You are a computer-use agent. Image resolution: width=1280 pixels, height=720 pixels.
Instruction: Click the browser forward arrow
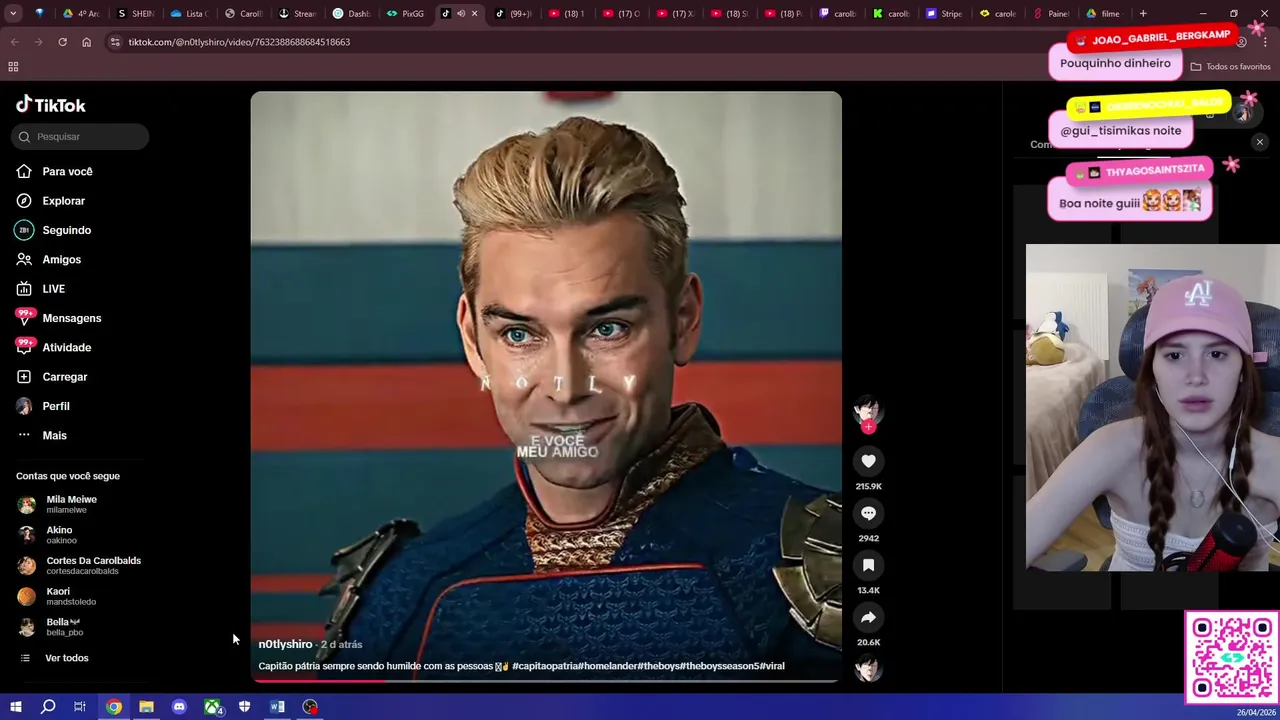pos(38,42)
